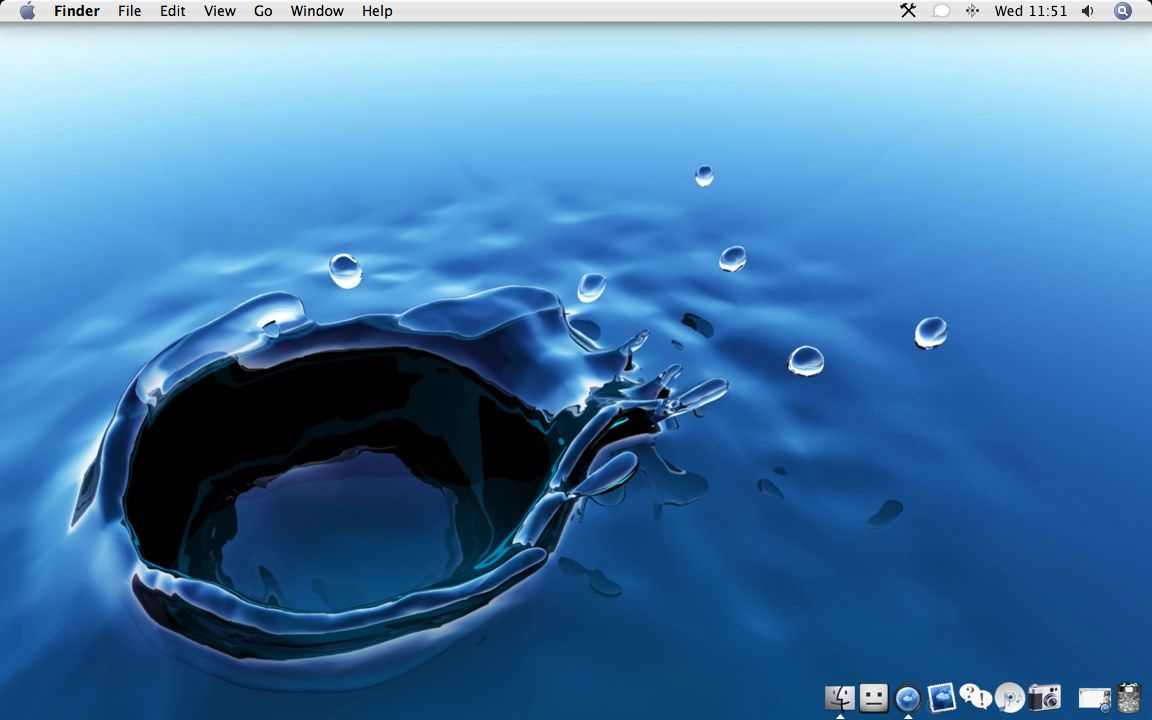Open the View menu
The image size is (1152, 720).
(x=220, y=11)
